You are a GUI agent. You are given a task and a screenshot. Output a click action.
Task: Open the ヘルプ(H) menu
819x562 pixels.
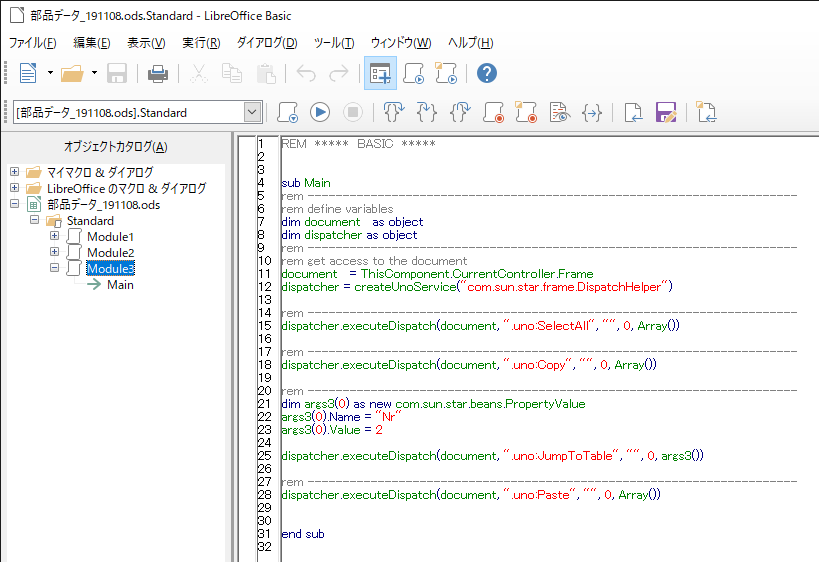(x=471, y=43)
